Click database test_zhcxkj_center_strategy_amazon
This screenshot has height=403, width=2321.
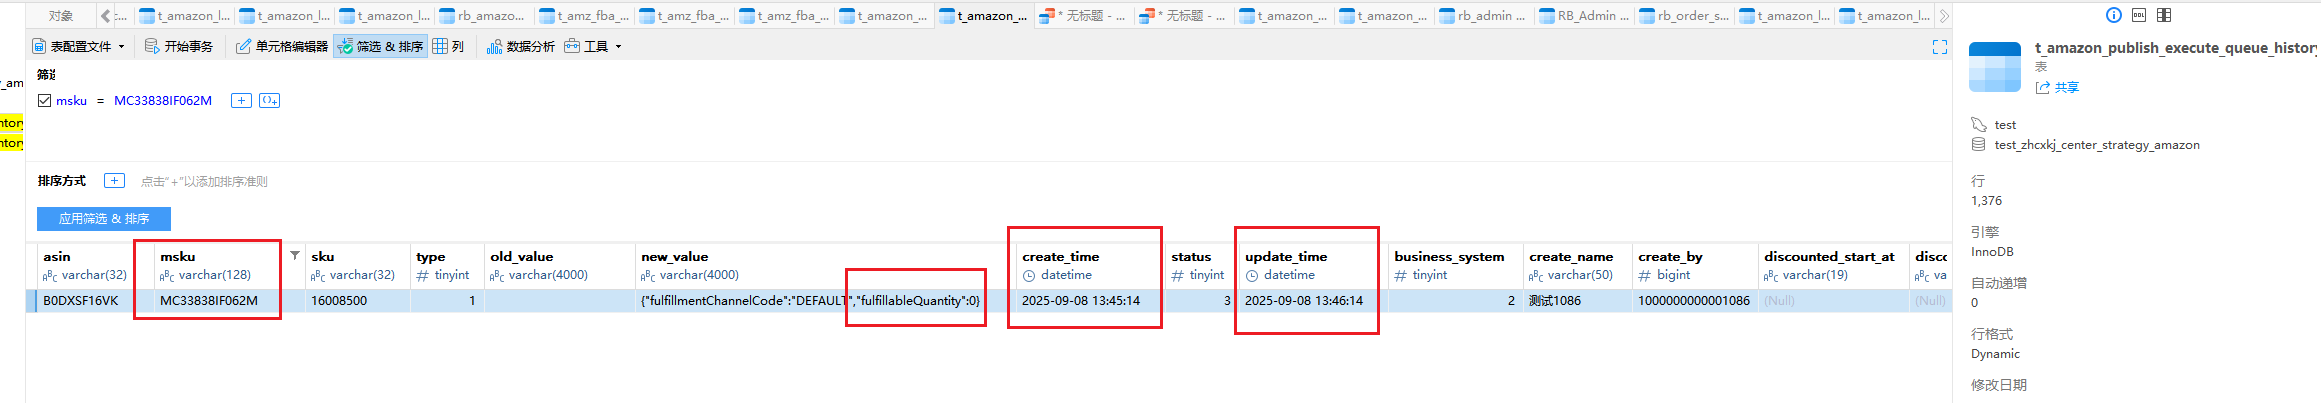tap(2097, 145)
